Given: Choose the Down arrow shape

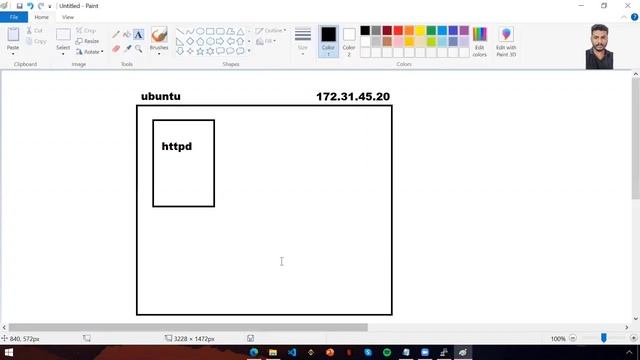Looking at the screenshot, I should tap(180, 51).
